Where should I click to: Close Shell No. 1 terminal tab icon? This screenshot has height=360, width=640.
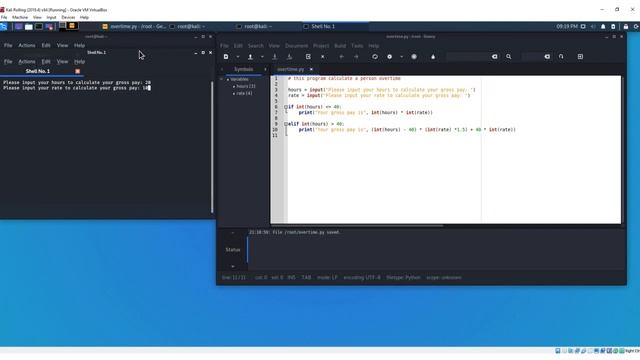pos(78,71)
